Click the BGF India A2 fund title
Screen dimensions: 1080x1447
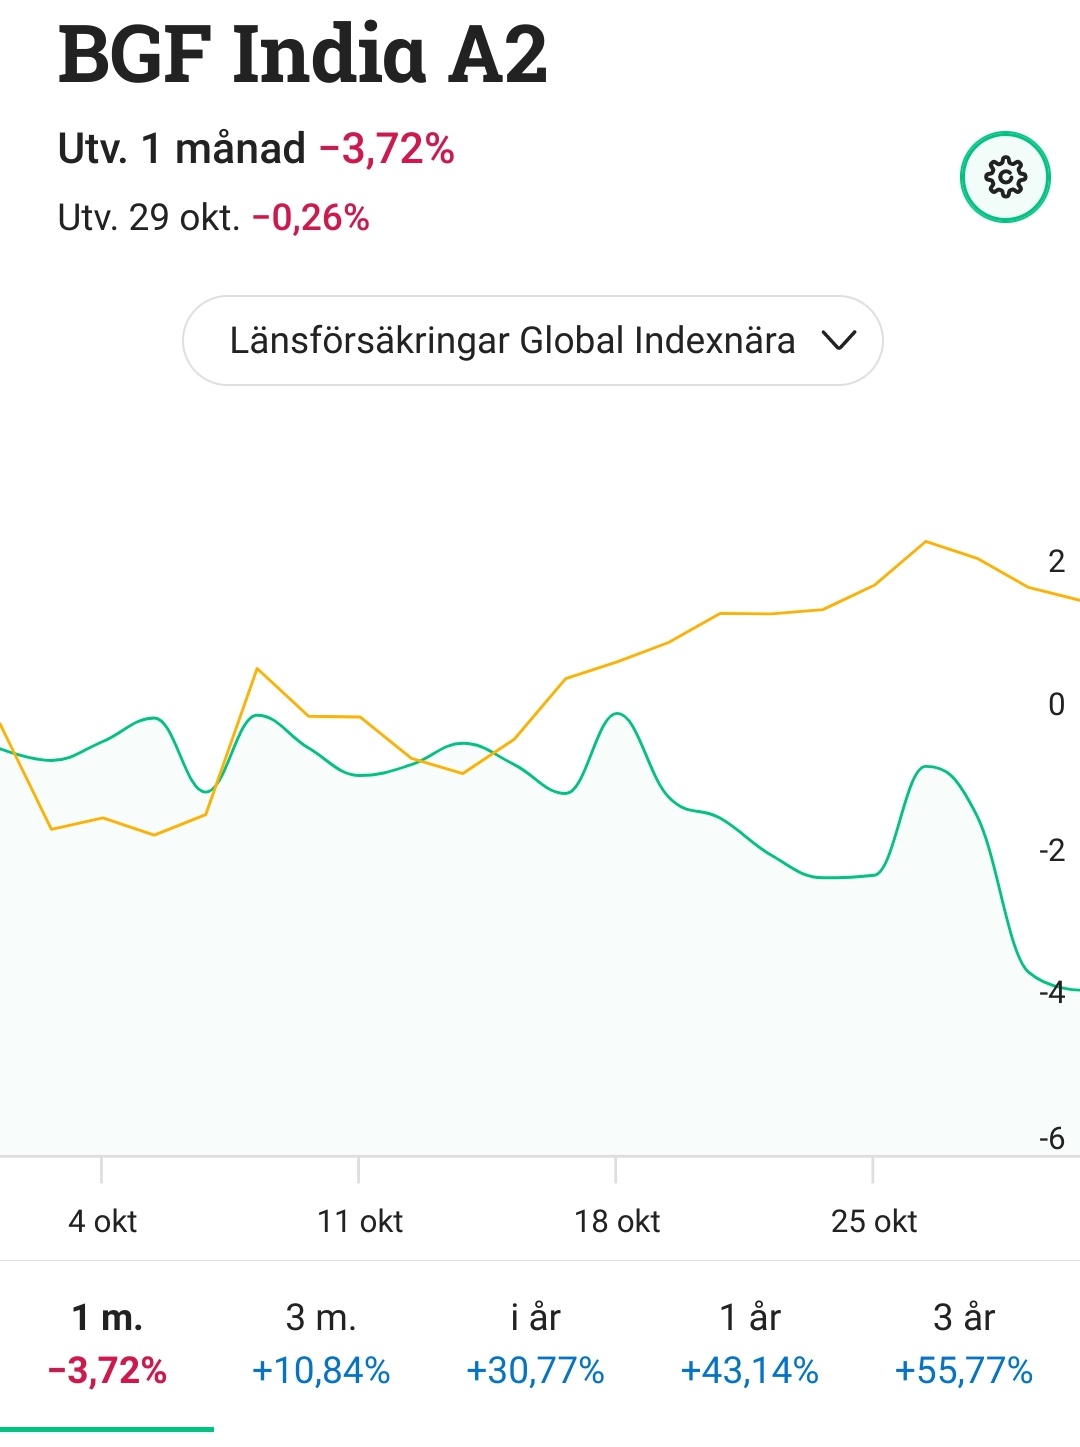coord(303,55)
